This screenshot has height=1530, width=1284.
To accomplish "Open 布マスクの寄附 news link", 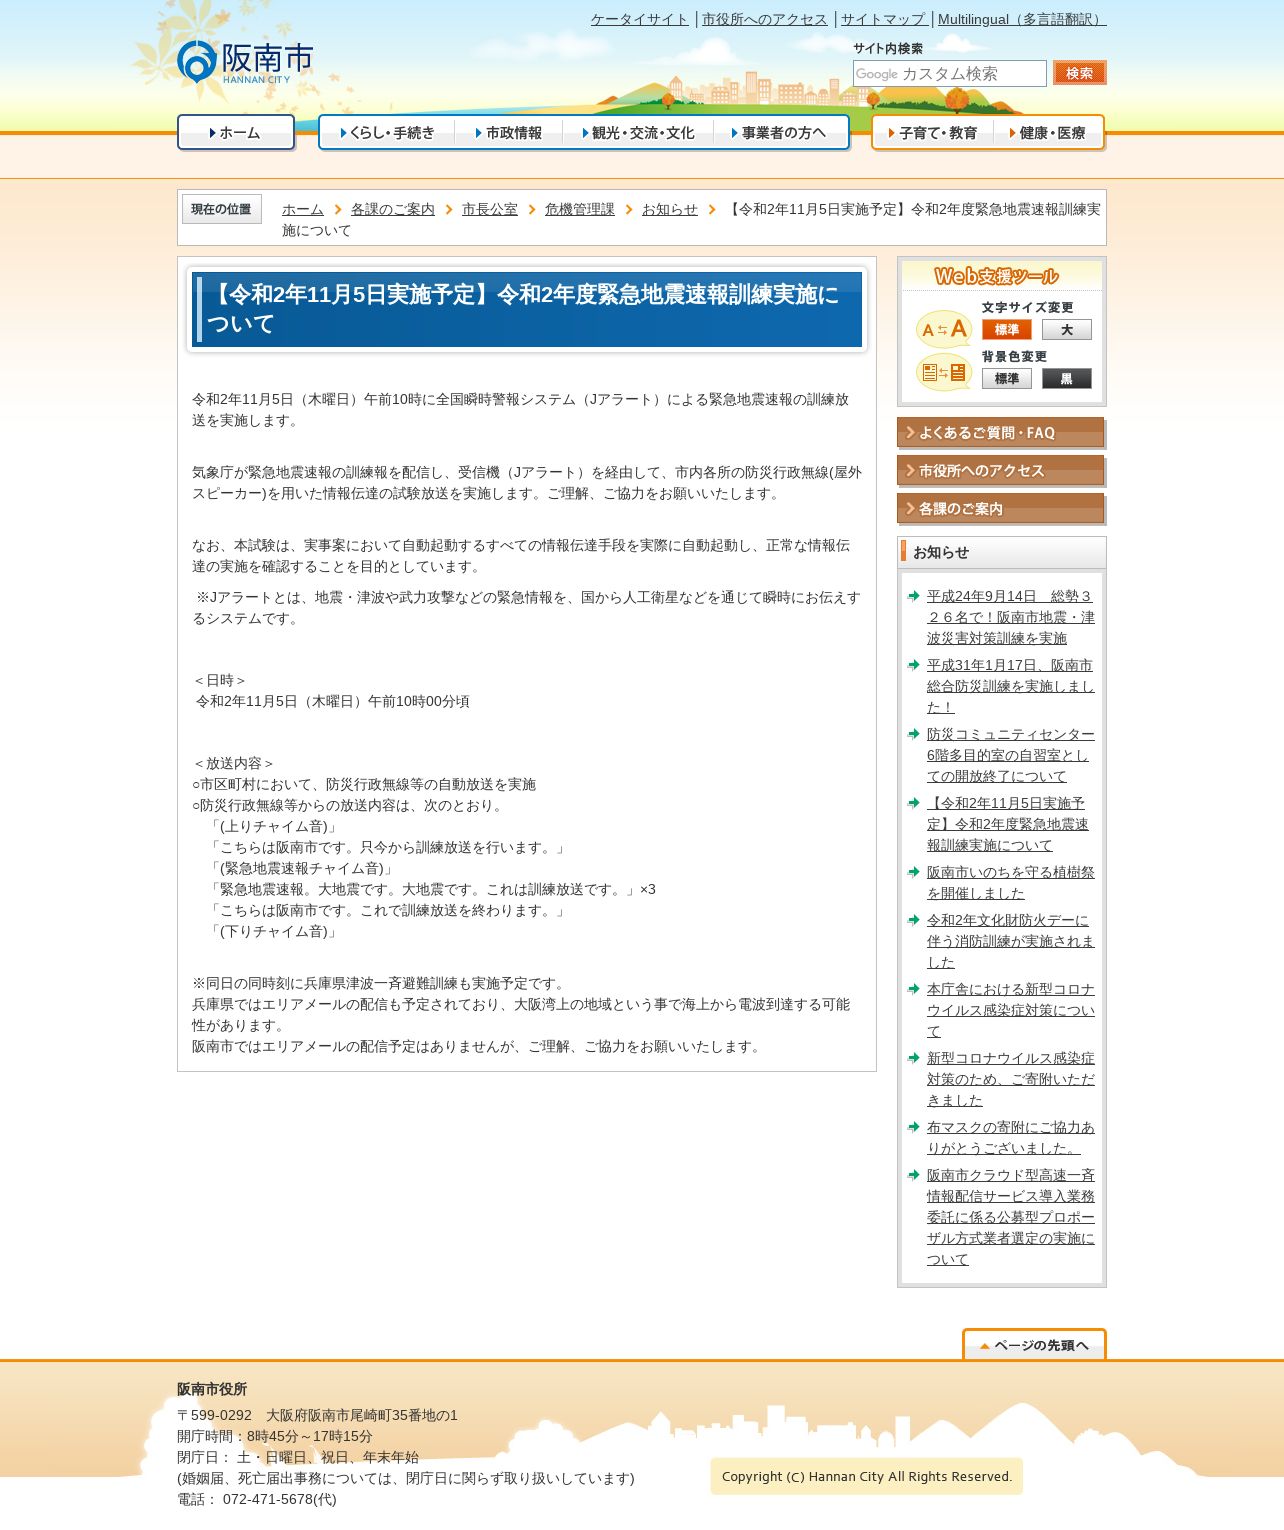I will click(1010, 1138).
